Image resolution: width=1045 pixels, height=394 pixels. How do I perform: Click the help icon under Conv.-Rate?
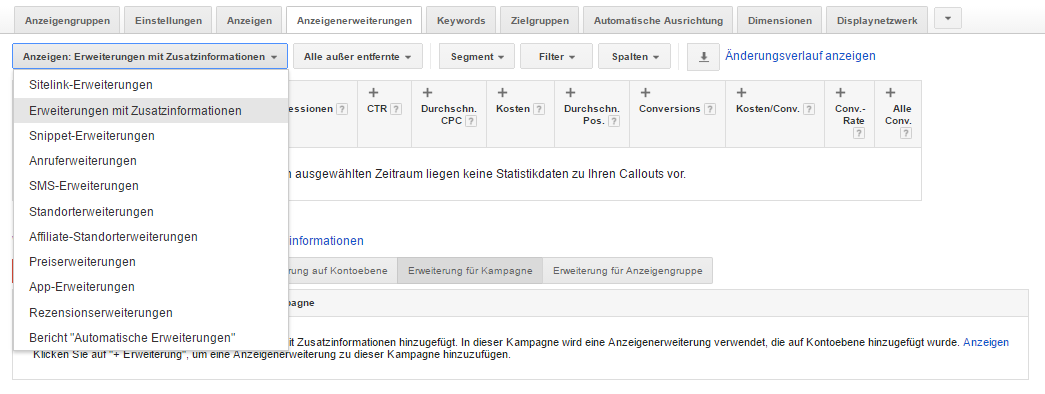[859, 133]
